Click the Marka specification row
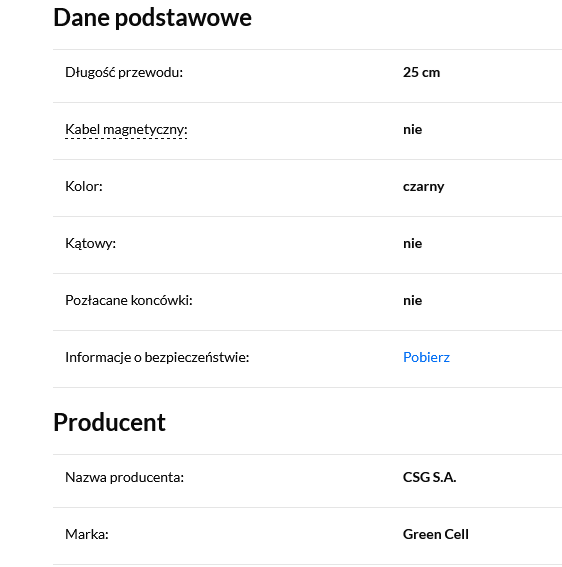The height and width of the screenshot is (567, 562). 307,536
